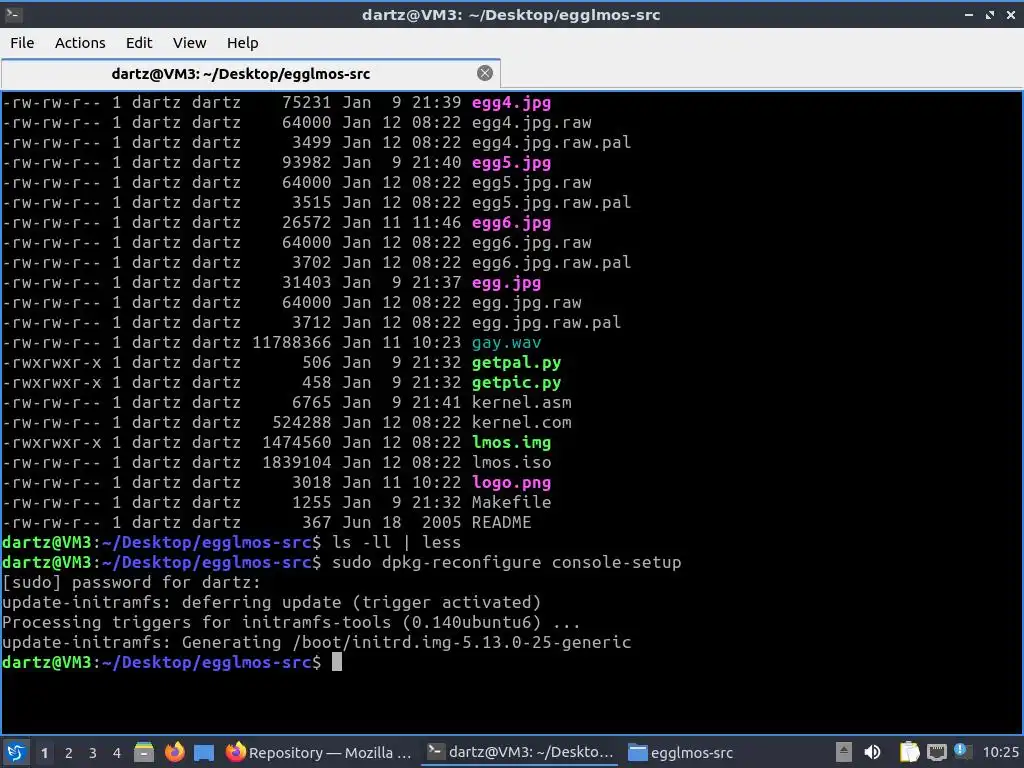This screenshot has height=768, width=1024.
Task: Click the terminal cursor at the prompt
Action: point(337,662)
